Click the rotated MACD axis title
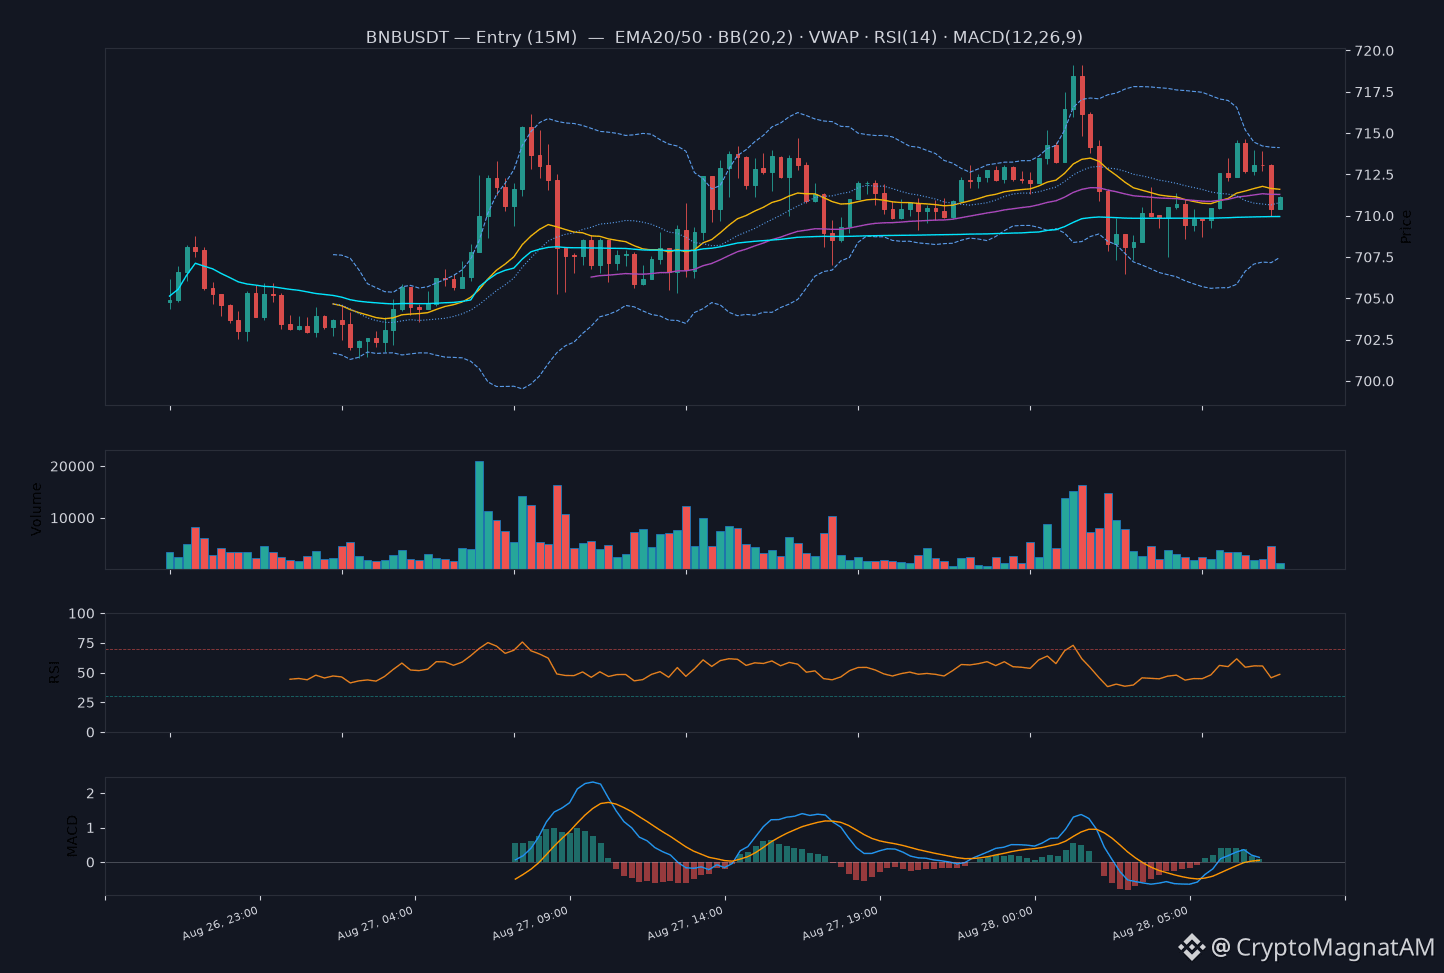Image resolution: width=1444 pixels, height=973 pixels. point(72,836)
